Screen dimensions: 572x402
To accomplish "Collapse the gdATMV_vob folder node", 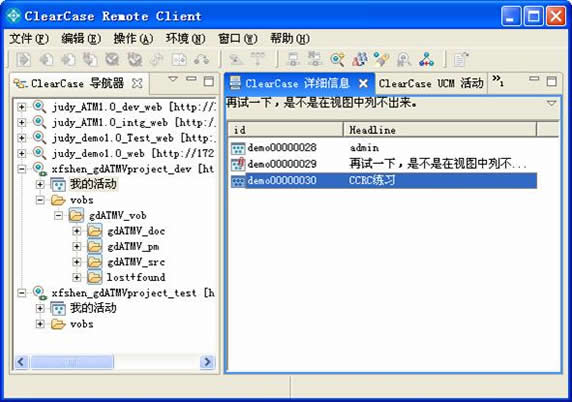I will click(58, 215).
